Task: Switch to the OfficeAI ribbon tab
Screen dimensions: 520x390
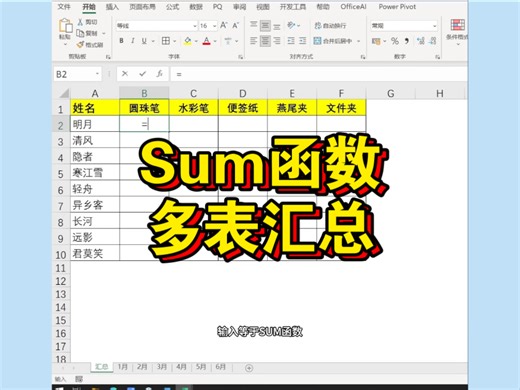Action: [x=353, y=7]
